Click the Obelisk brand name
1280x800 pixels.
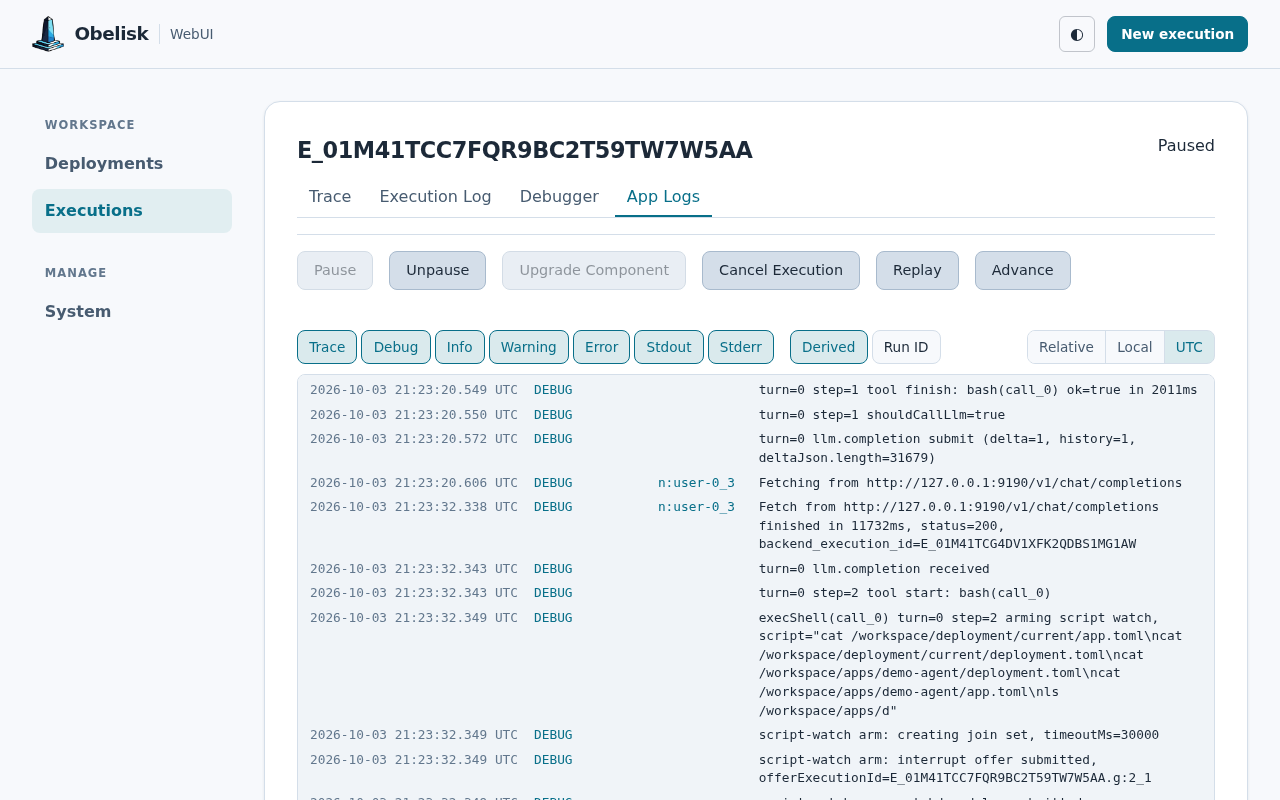pyautogui.click(x=111, y=34)
